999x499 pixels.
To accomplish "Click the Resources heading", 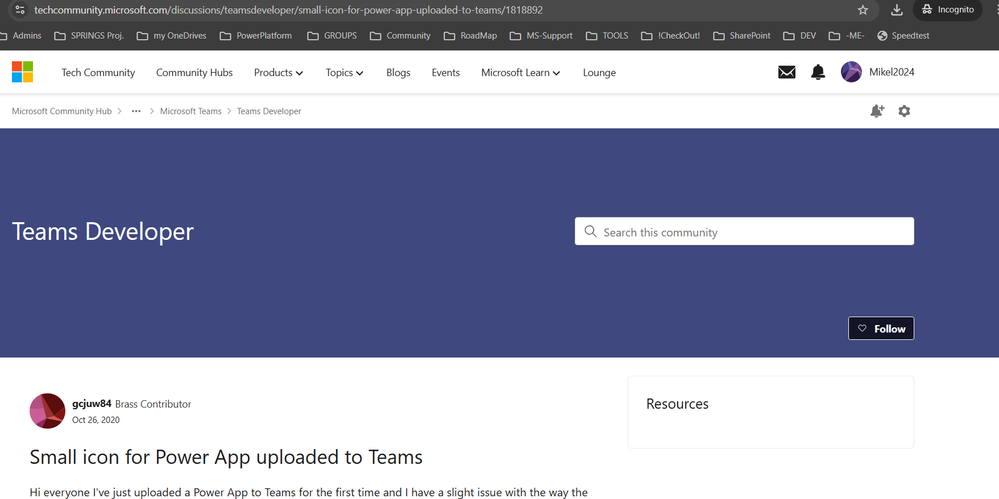I will pyautogui.click(x=677, y=403).
